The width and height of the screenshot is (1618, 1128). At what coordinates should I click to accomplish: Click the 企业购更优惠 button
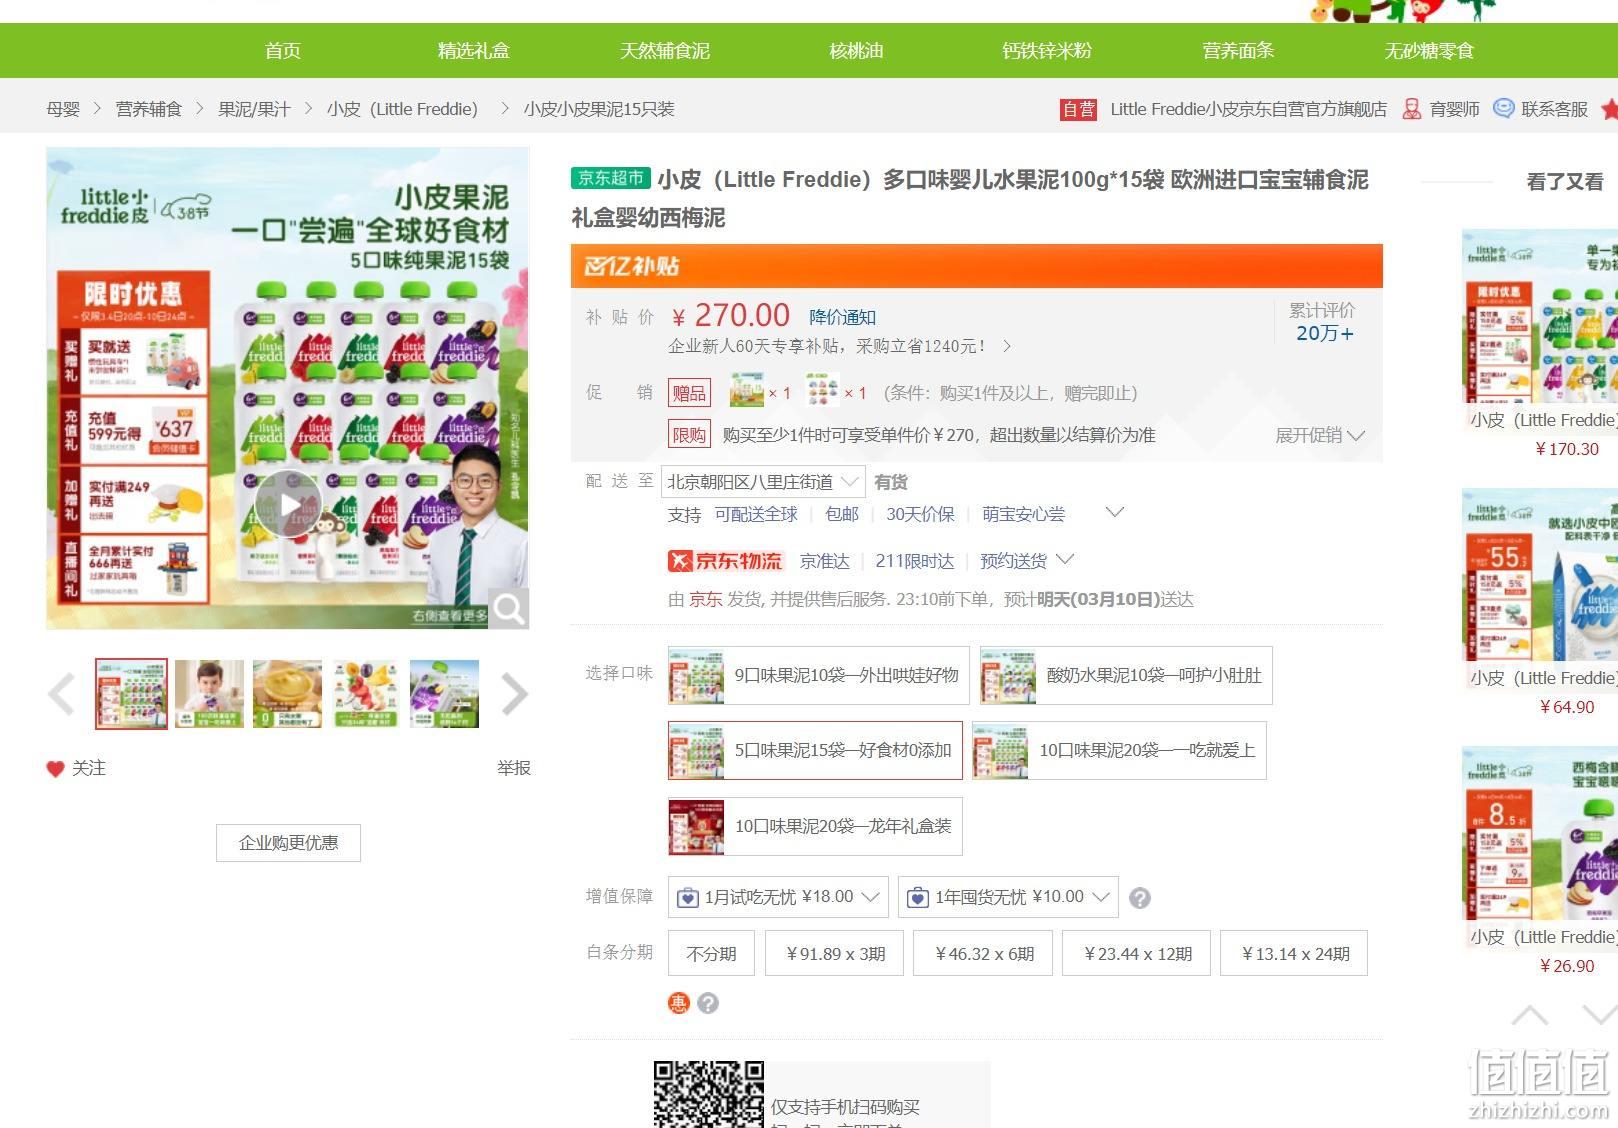pos(288,843)
